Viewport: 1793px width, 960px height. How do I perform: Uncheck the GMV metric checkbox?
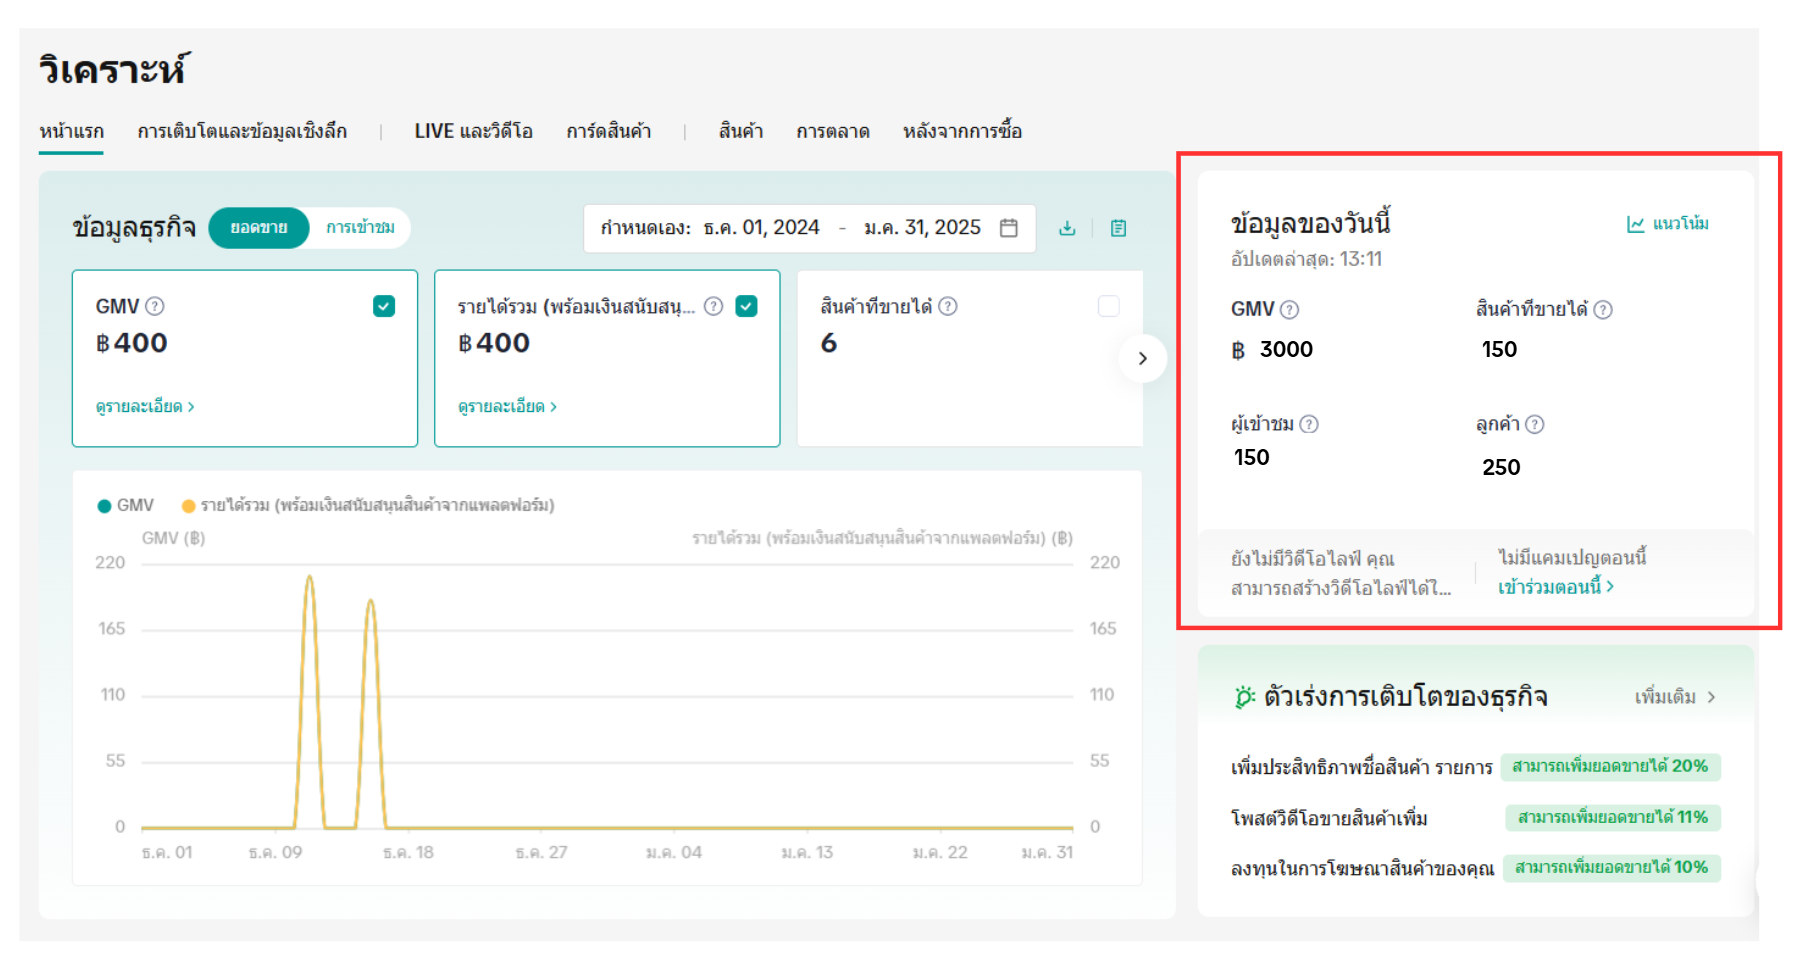coord(384,306)
